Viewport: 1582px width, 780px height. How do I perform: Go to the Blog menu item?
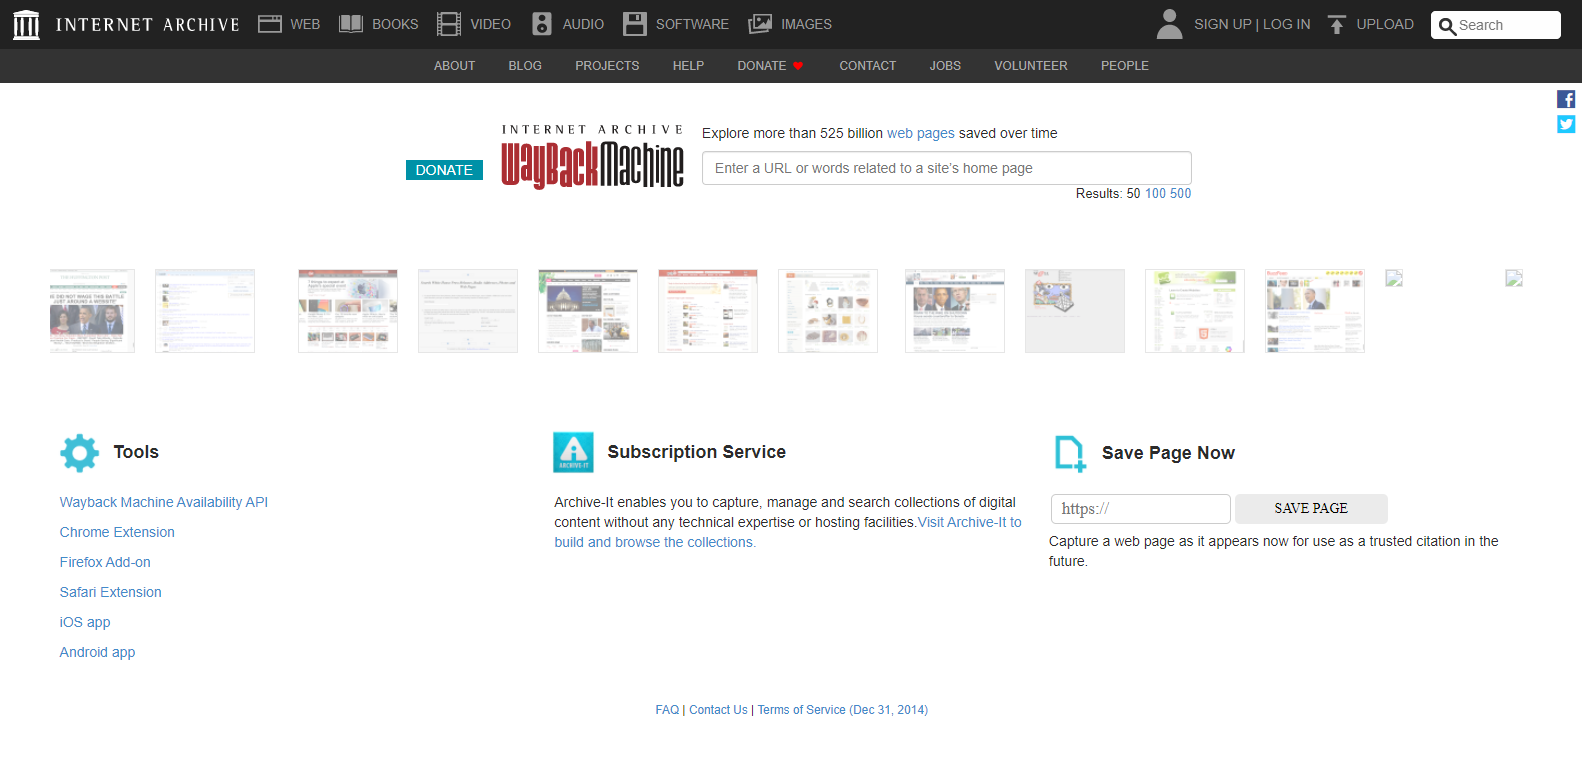click(525, 66)
